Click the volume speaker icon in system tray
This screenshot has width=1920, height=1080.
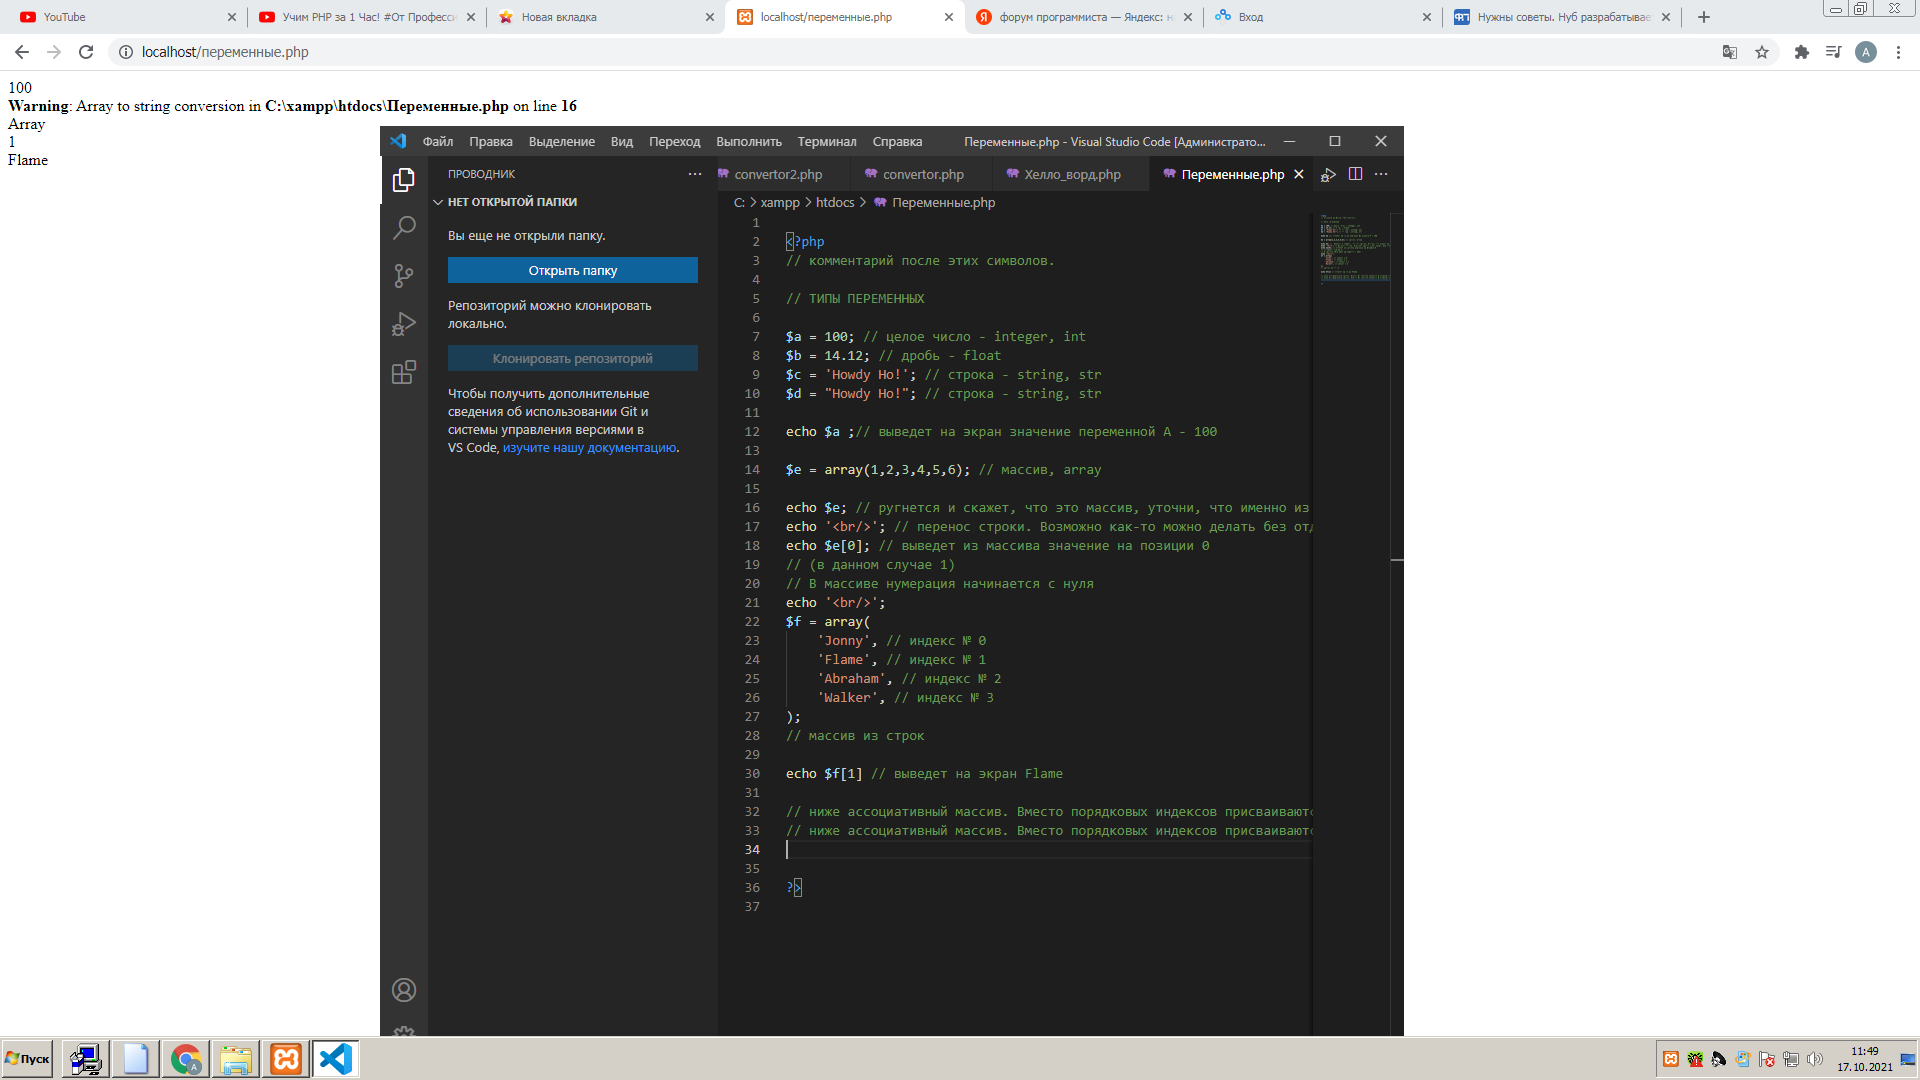(1815, 1059)
